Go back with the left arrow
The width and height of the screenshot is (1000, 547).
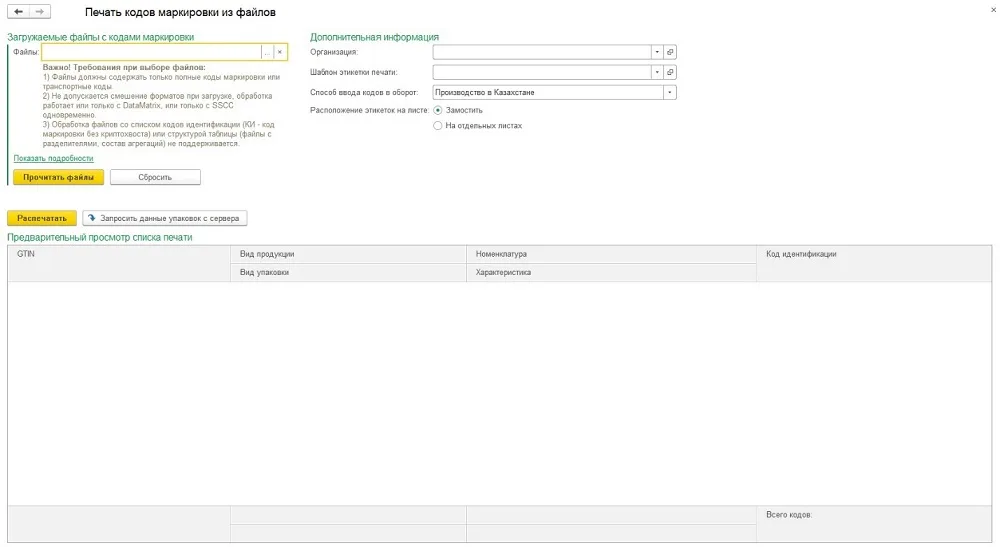(x=18, y=11)
